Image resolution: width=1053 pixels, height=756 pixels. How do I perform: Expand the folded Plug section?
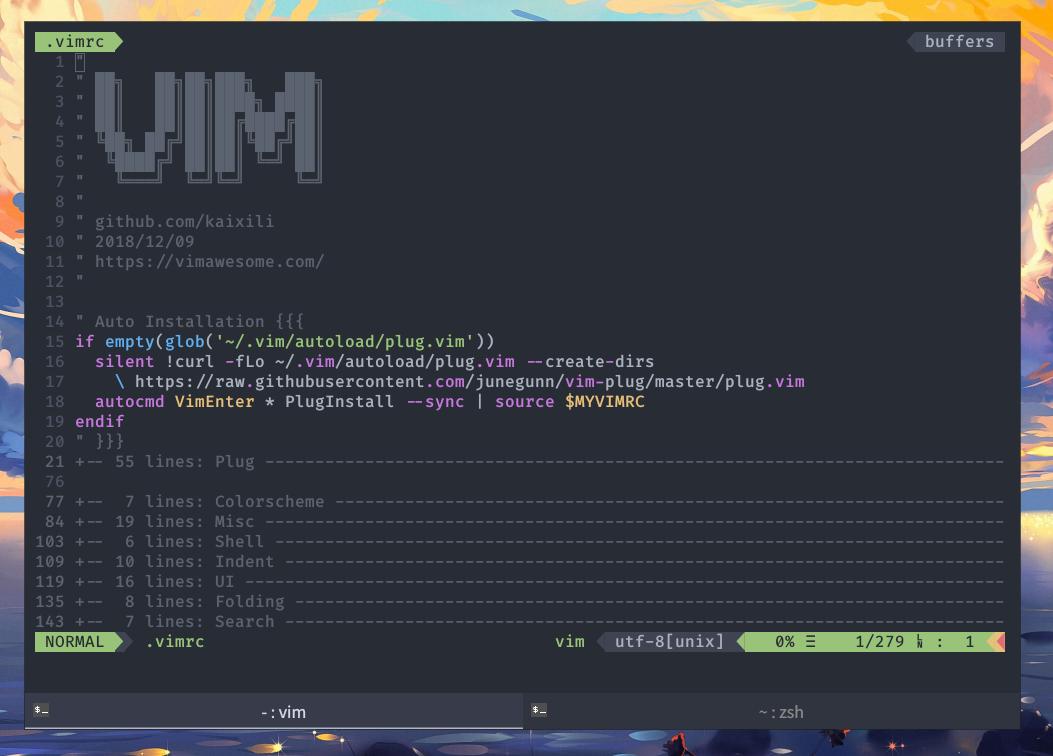pyautogui.click(x=539, y=462)
